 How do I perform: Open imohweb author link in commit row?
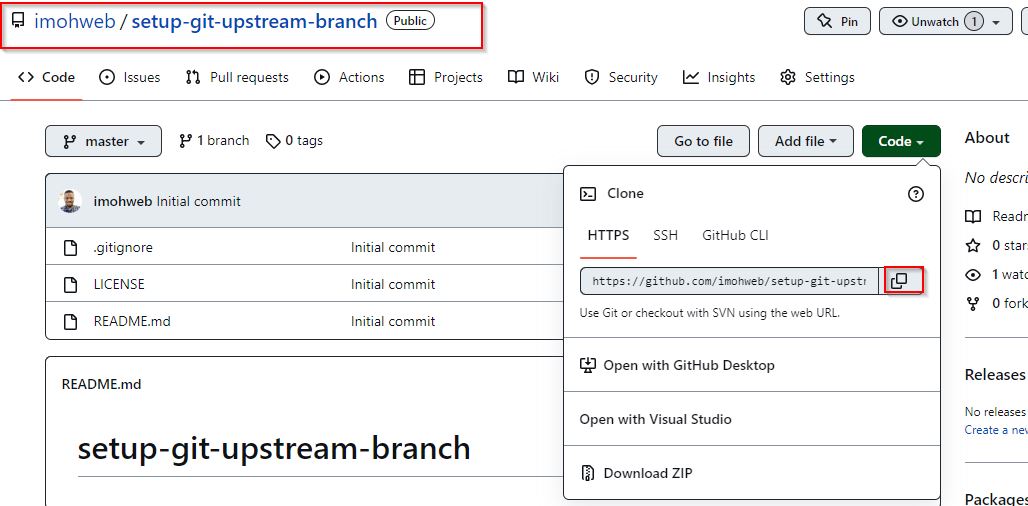coord(123,202)
